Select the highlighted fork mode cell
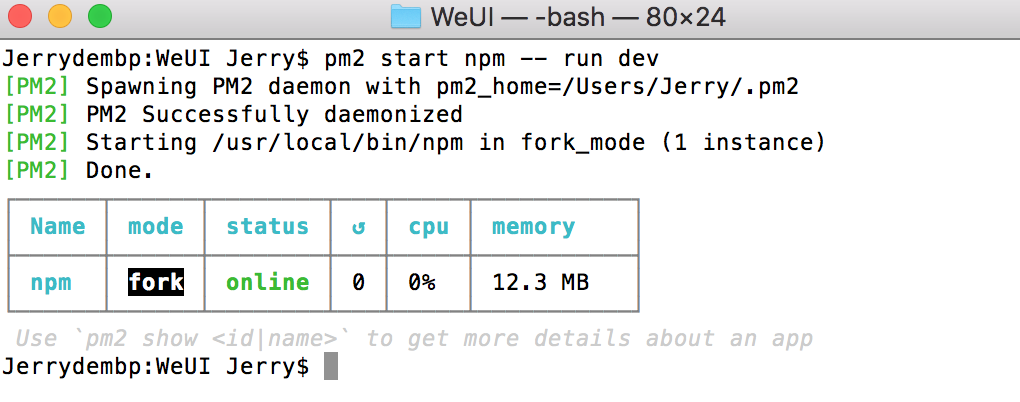Viewport: 1020px width, 402px height. 155,282
